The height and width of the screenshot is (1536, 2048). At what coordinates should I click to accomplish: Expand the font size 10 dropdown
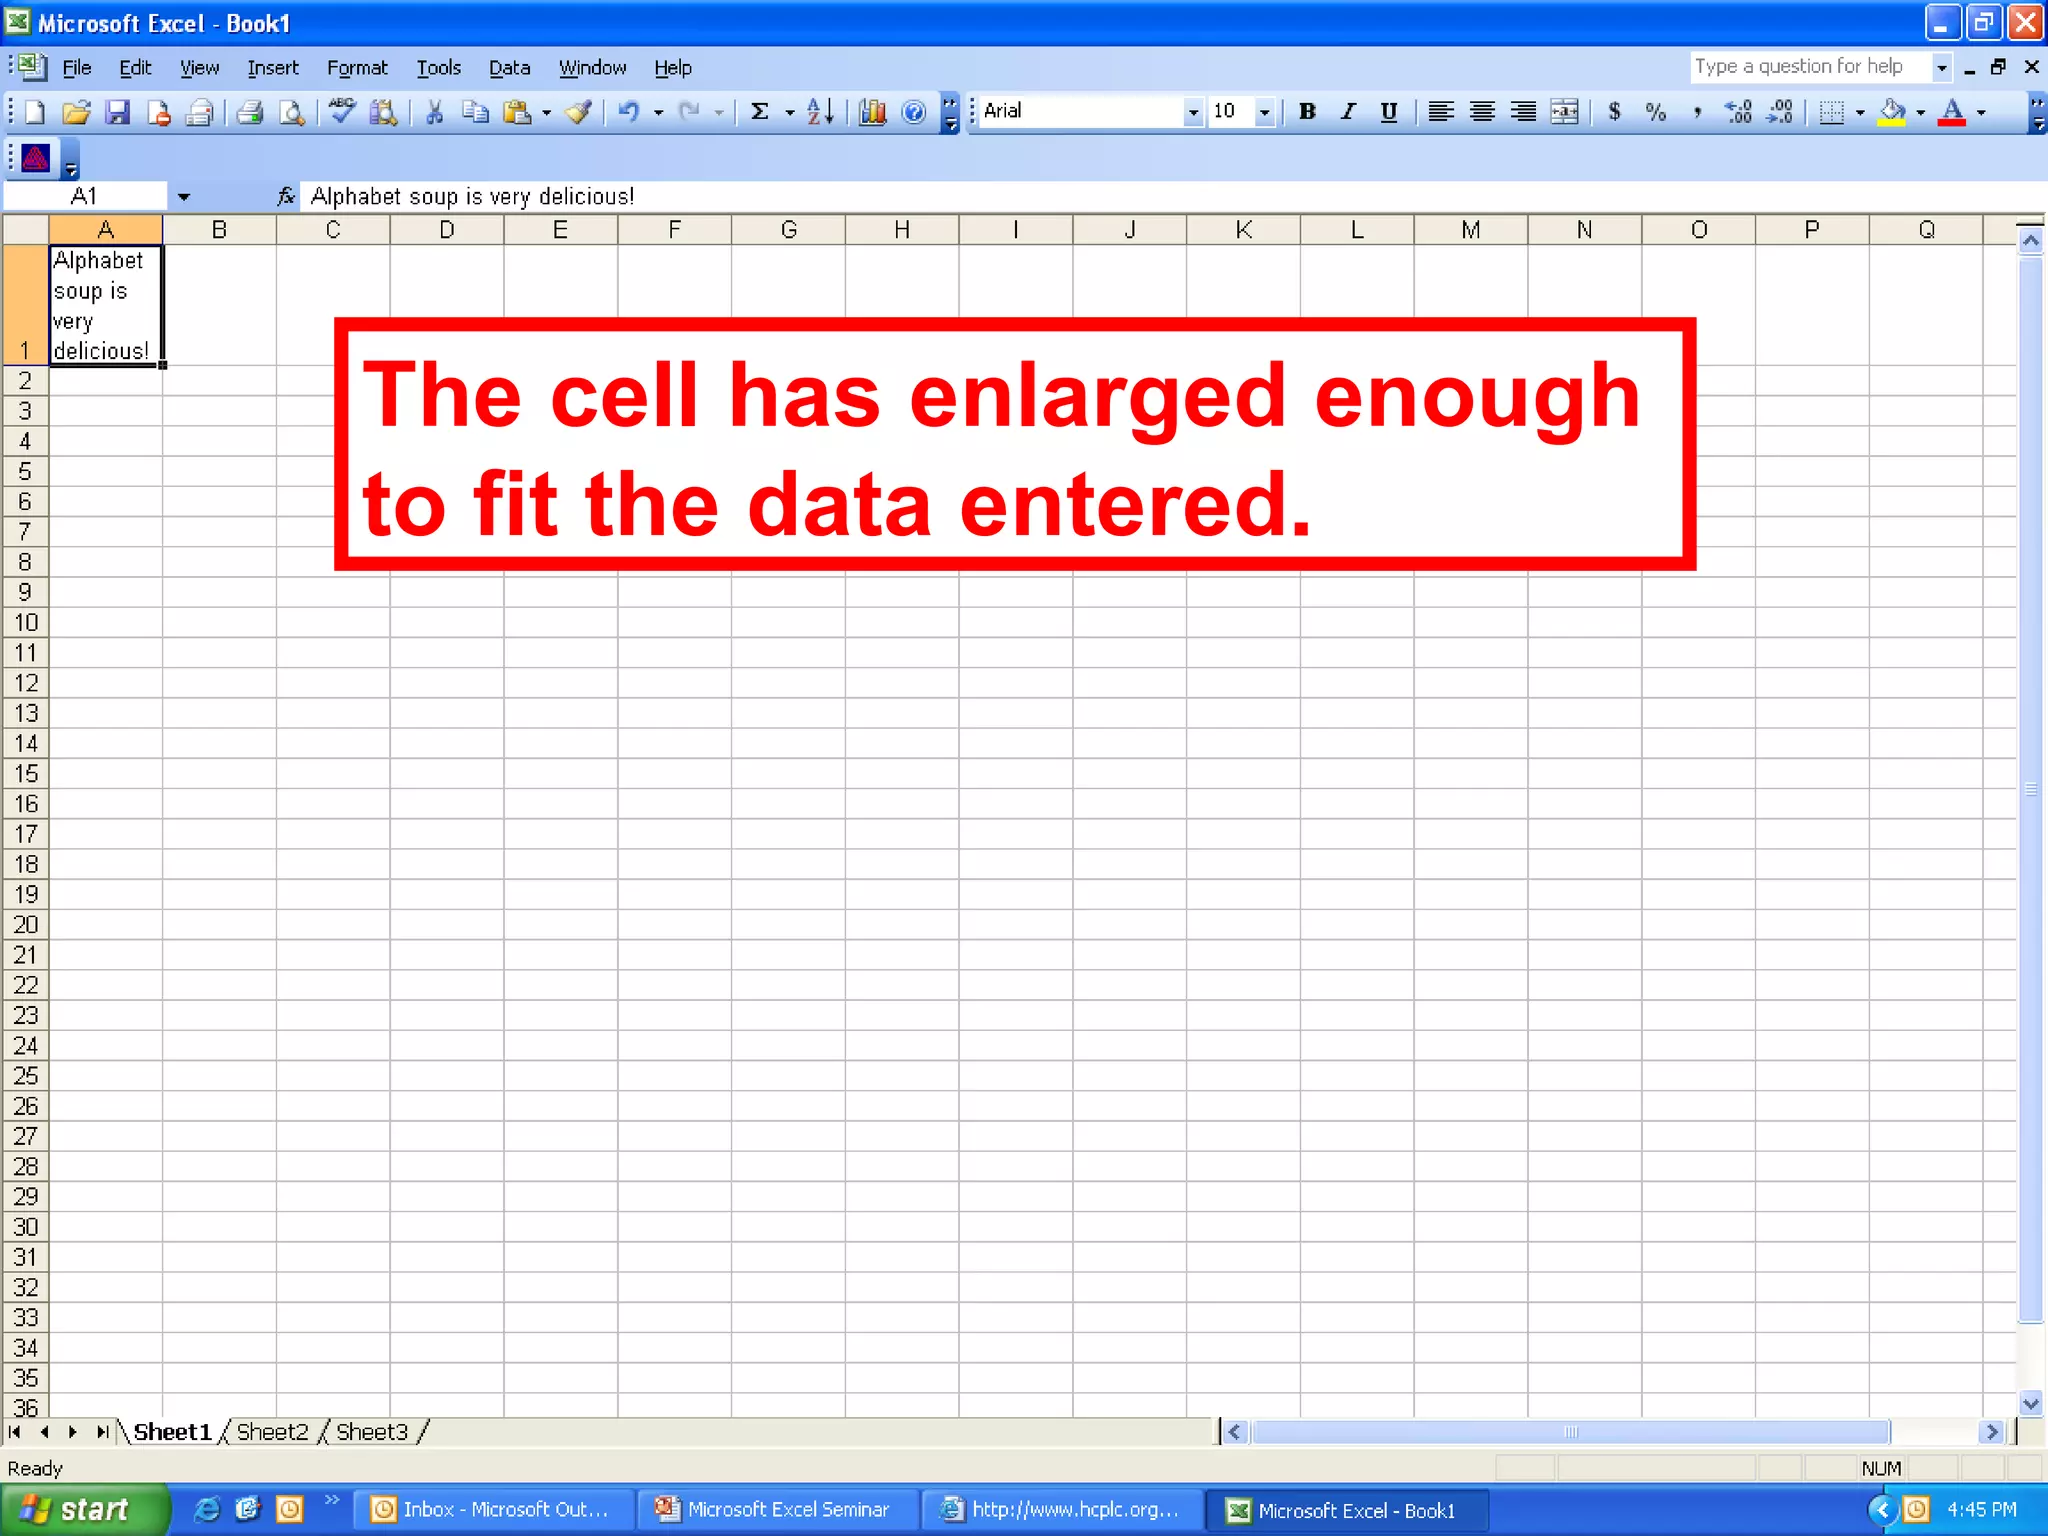coord(1265,112)
